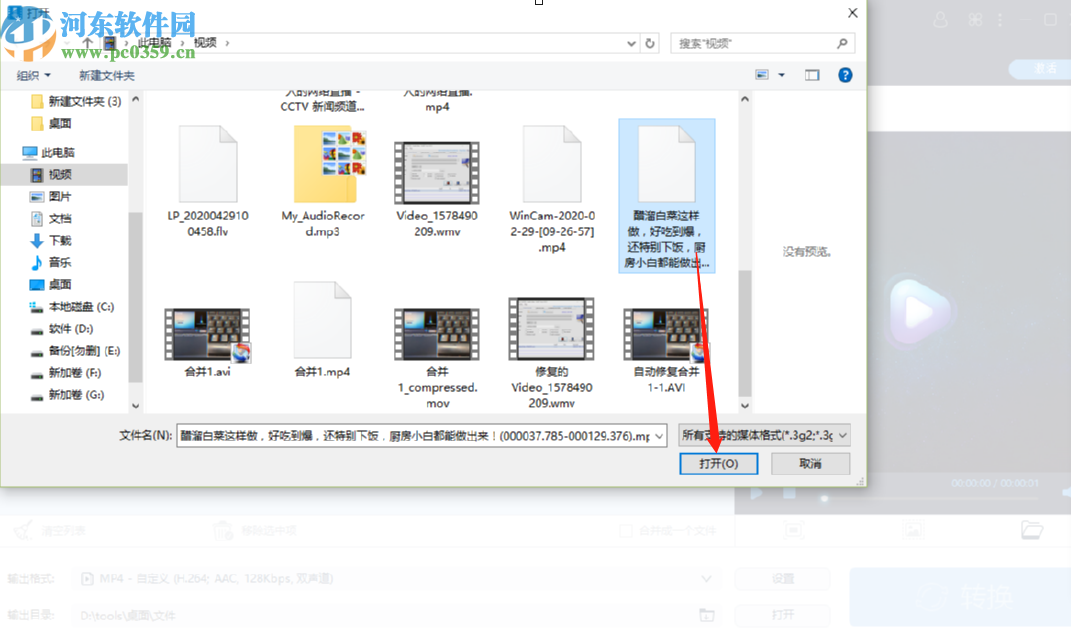The width and height of the screenshot is (1071, 643).
Task: Select 本地磁盘 (C:) drive
Action: tap(72, 307)
